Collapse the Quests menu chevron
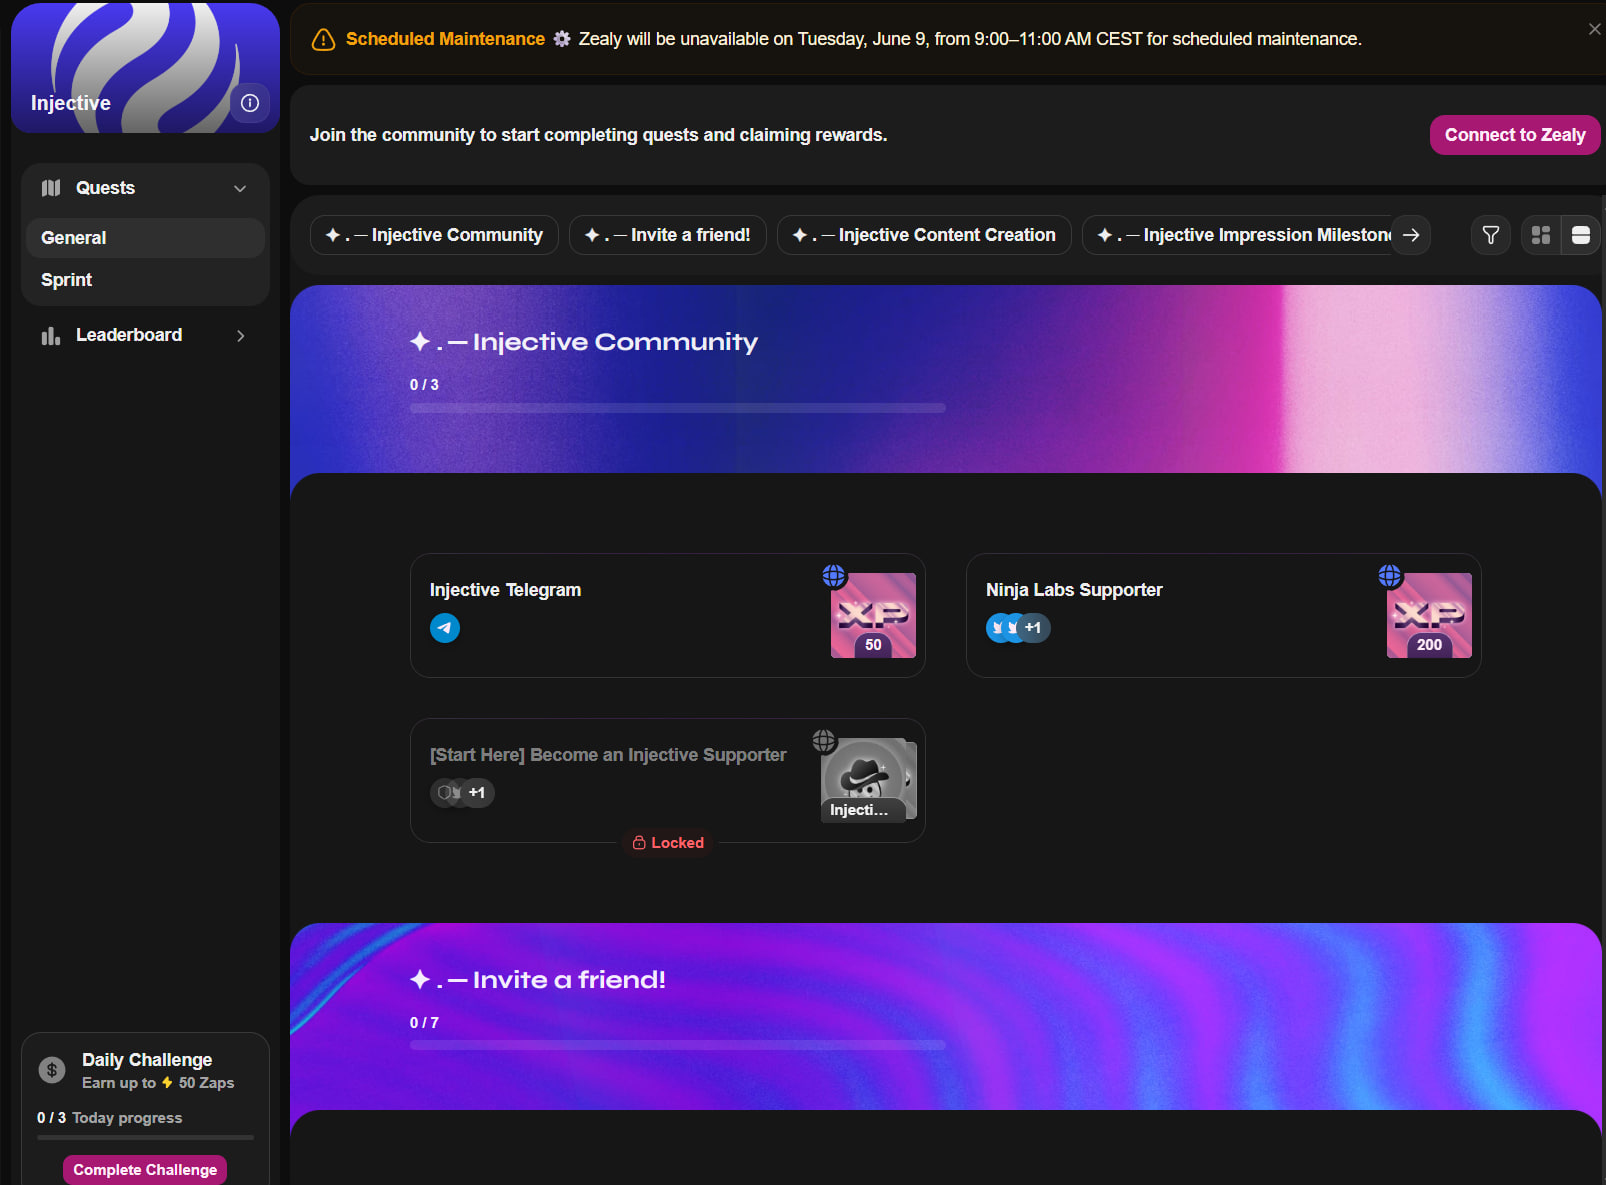Viewport: 1606px width, 1185px height. 240,188
